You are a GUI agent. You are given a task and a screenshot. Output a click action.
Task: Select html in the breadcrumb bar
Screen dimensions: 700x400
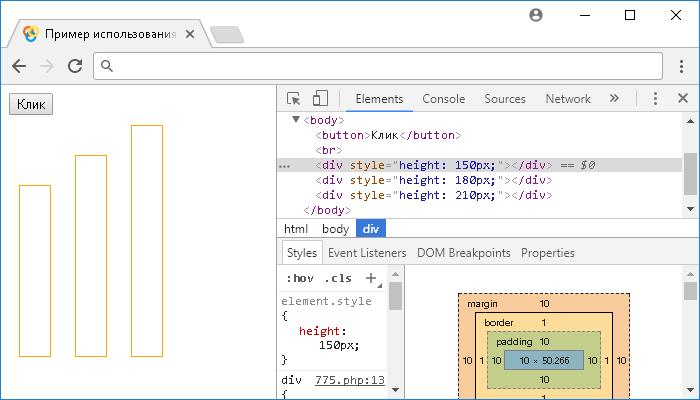coord(296,229)
